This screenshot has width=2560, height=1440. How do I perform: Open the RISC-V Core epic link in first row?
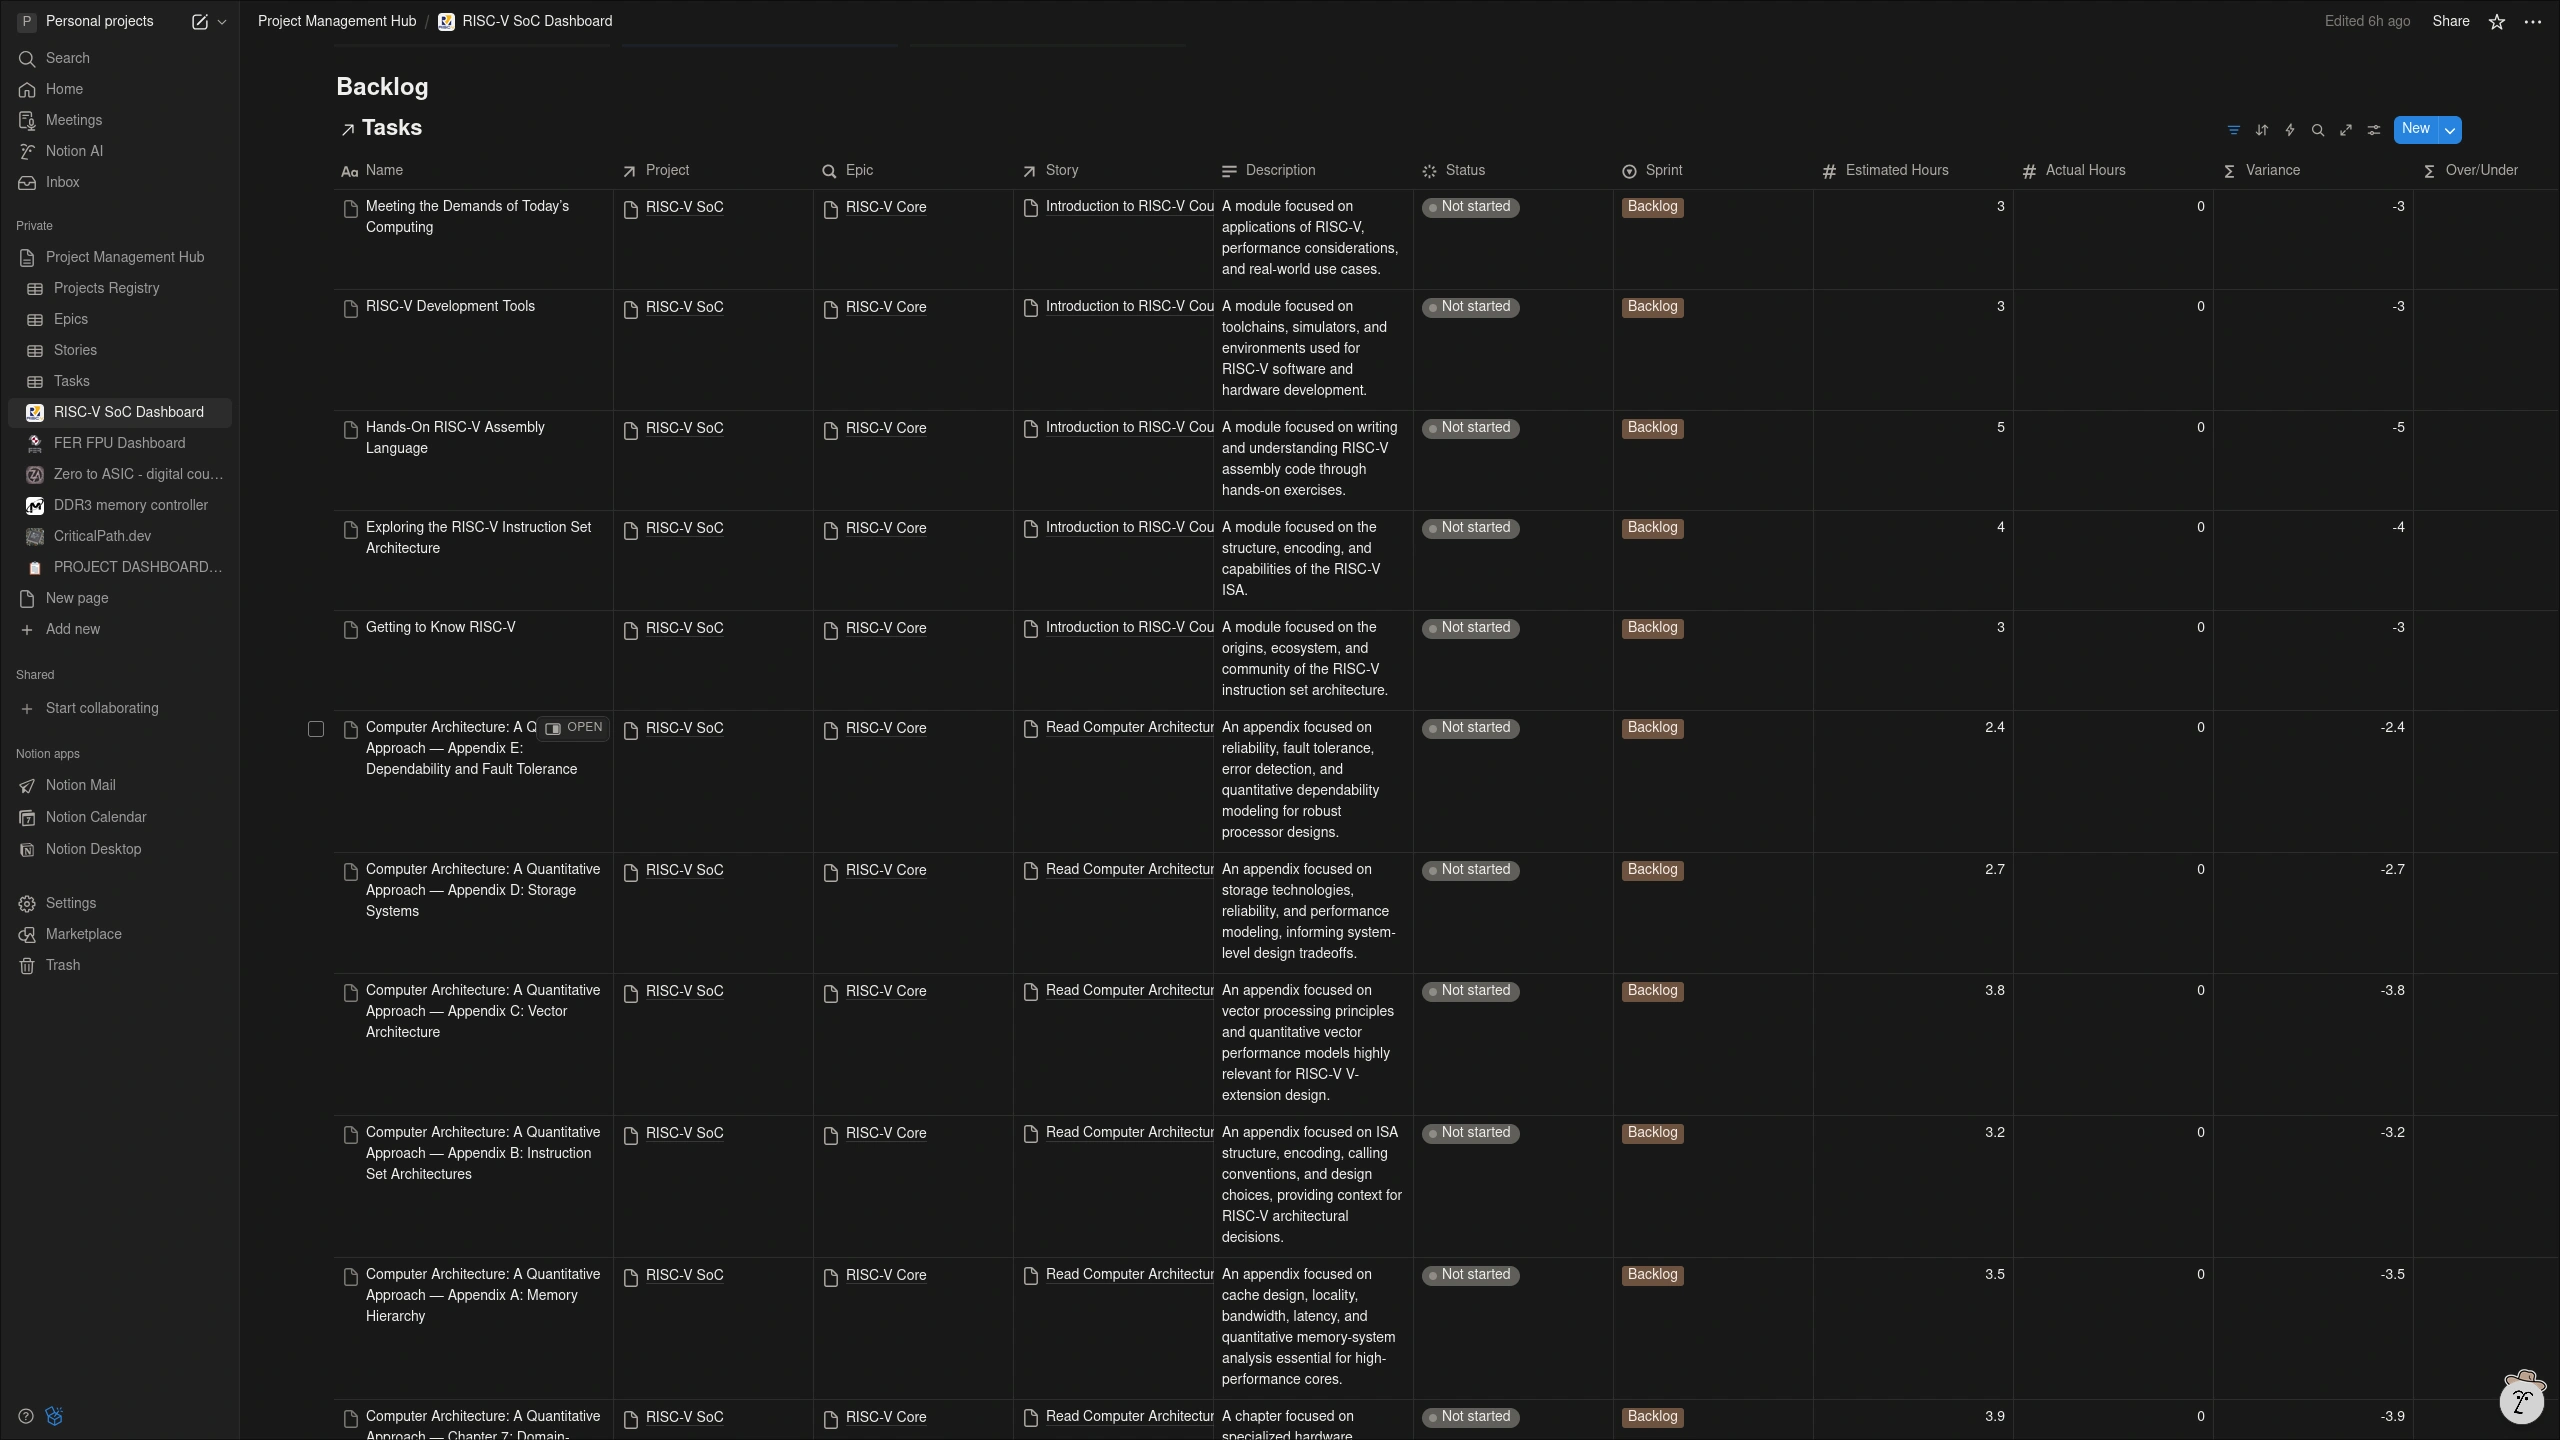click(885, 207)
